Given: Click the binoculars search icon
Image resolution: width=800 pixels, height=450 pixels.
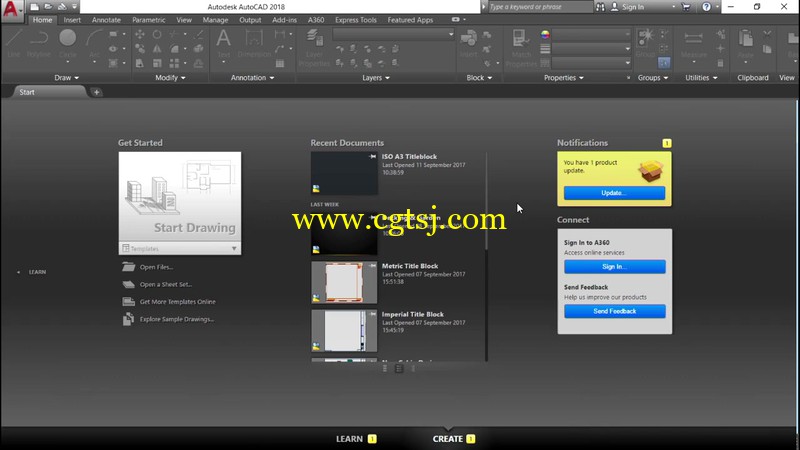Looking at the screenshot, I should 601,7.
